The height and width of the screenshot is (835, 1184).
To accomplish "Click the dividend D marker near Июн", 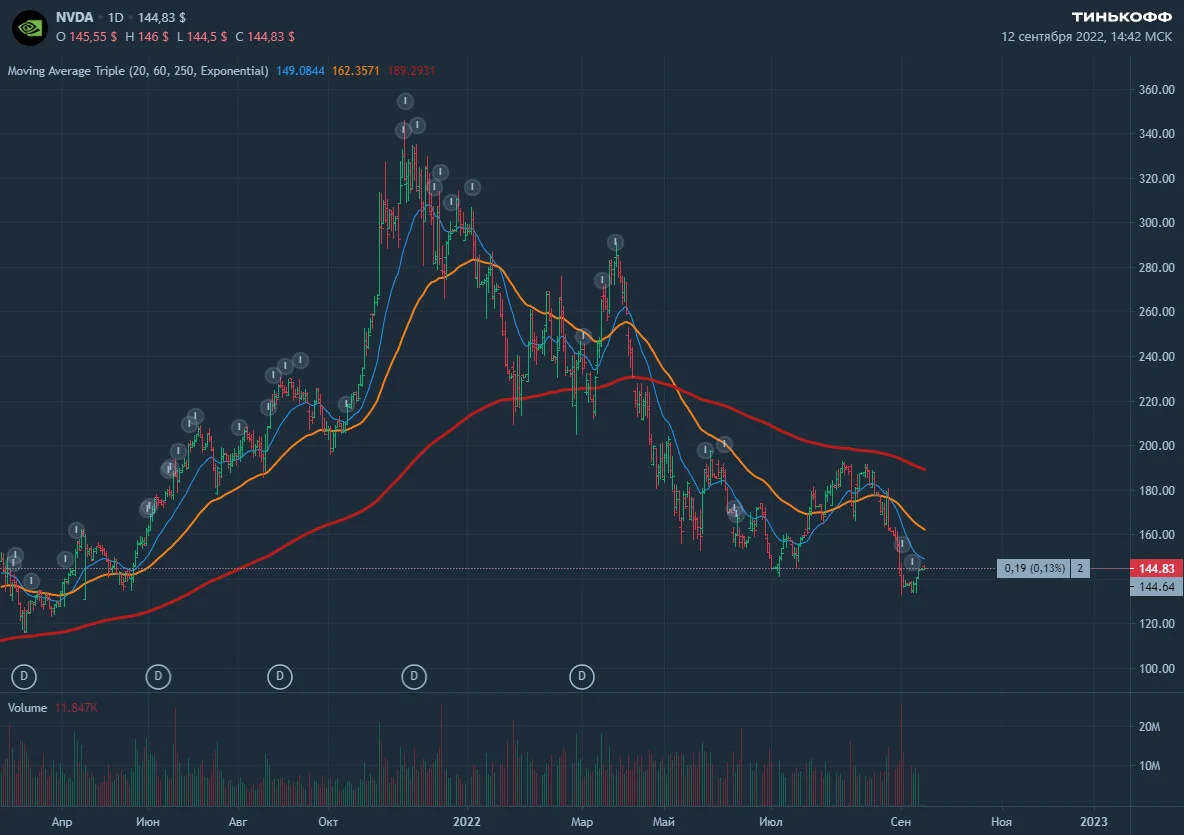I will pos(158,676).
